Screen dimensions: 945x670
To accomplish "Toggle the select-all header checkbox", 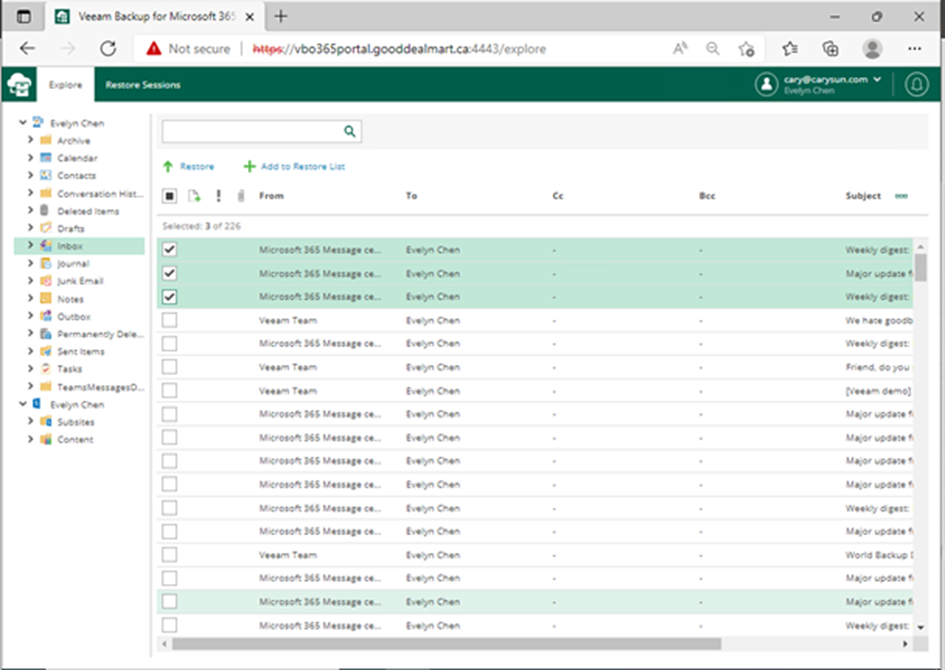I will click(x=169, y=196).
